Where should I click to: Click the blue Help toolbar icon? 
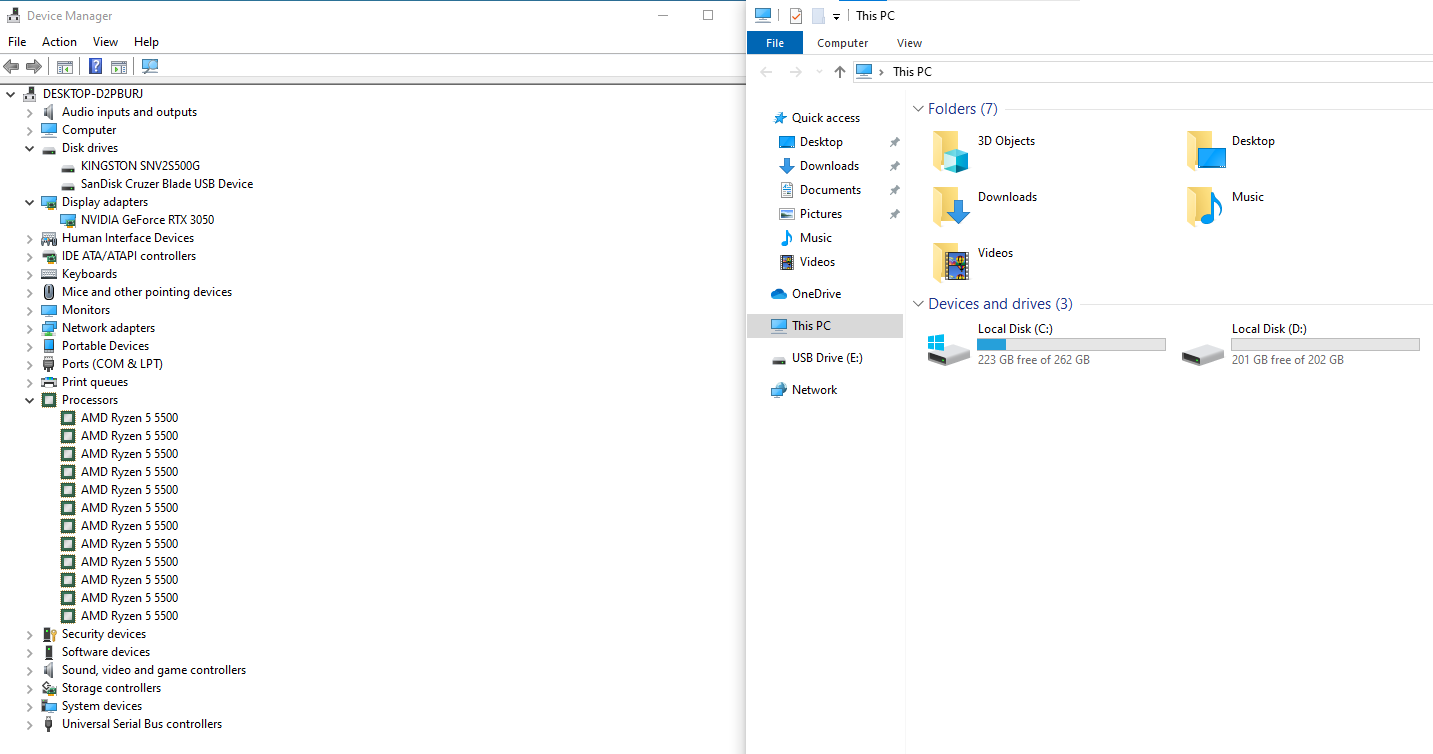pos(95,67)
